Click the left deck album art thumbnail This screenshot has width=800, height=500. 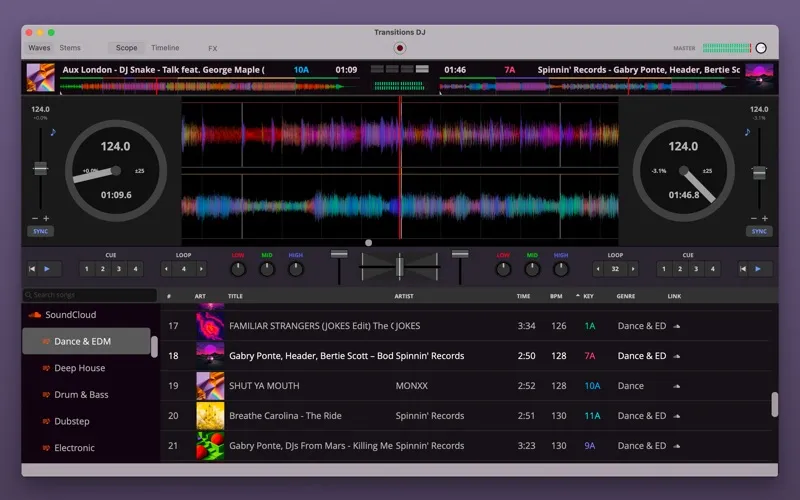pyautogui.click(x=40, y=77)
